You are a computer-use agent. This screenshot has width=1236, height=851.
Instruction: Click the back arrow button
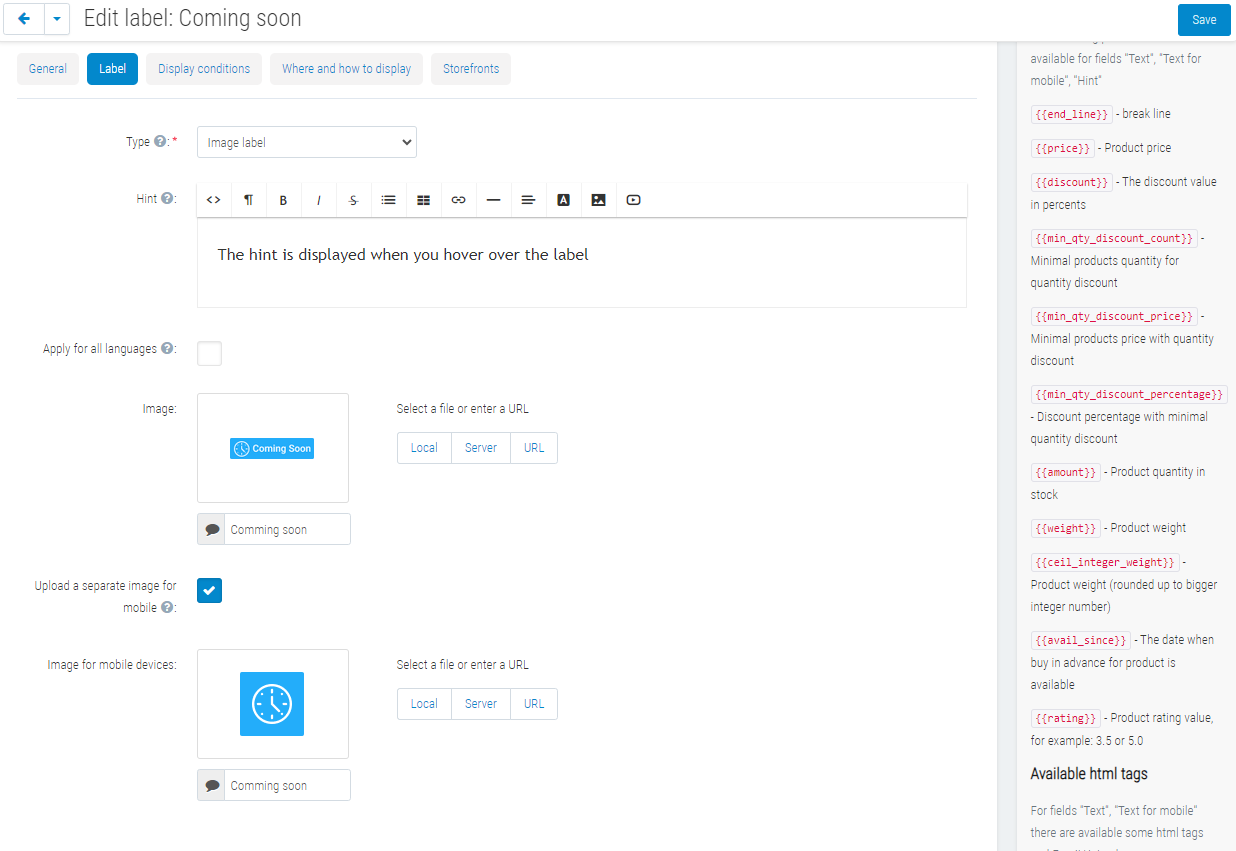24,19
